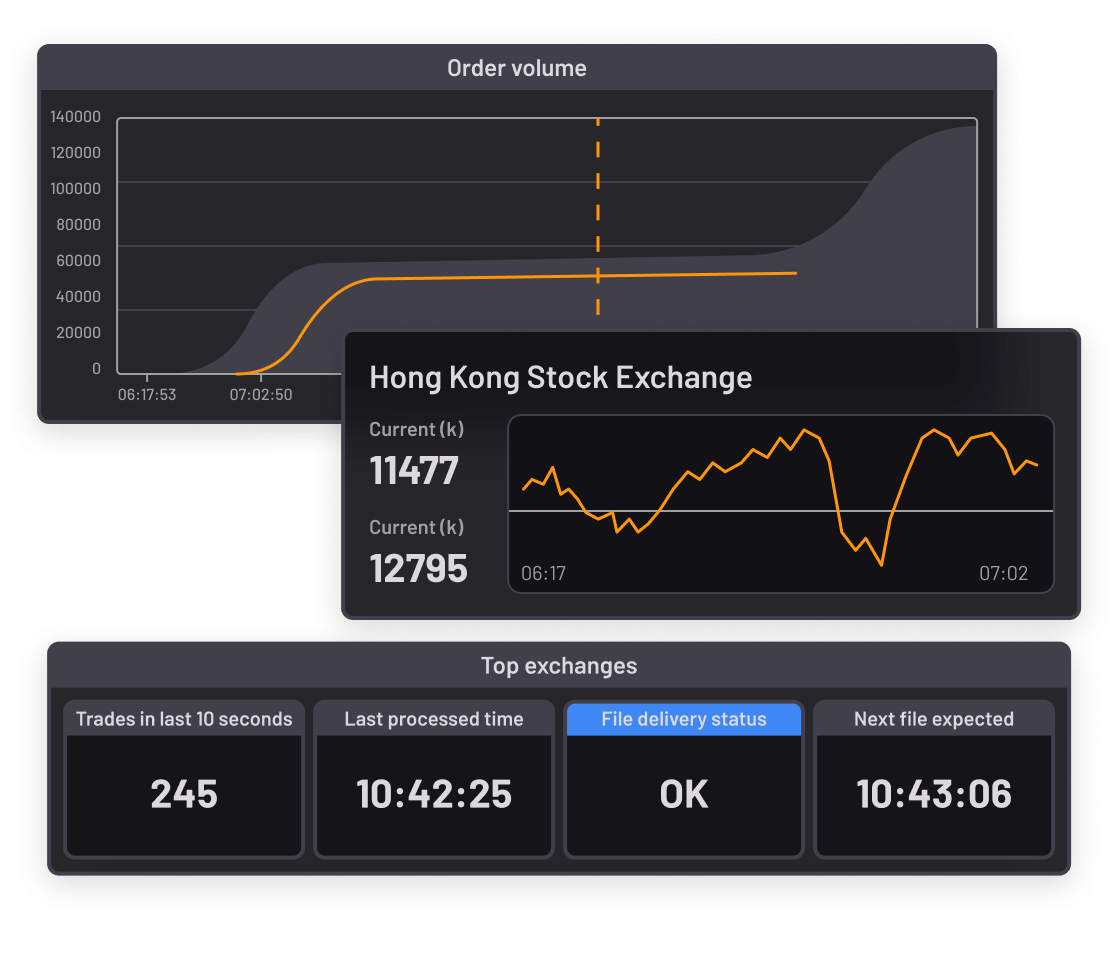Click the 245 trades value

point(183,794)
